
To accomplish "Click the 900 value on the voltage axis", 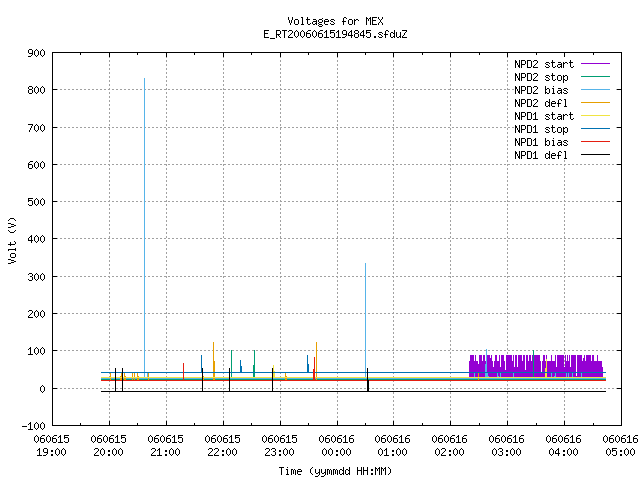I will pyautogui.click(x=36, y=53).
